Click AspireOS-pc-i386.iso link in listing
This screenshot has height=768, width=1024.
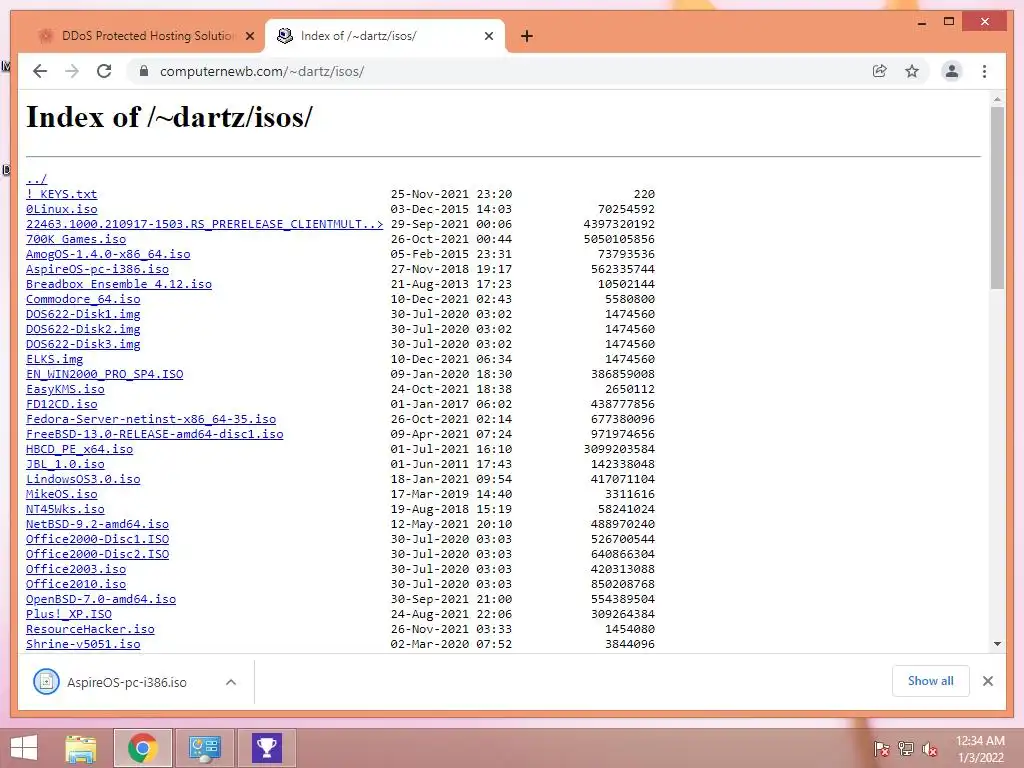coord(97,269)
